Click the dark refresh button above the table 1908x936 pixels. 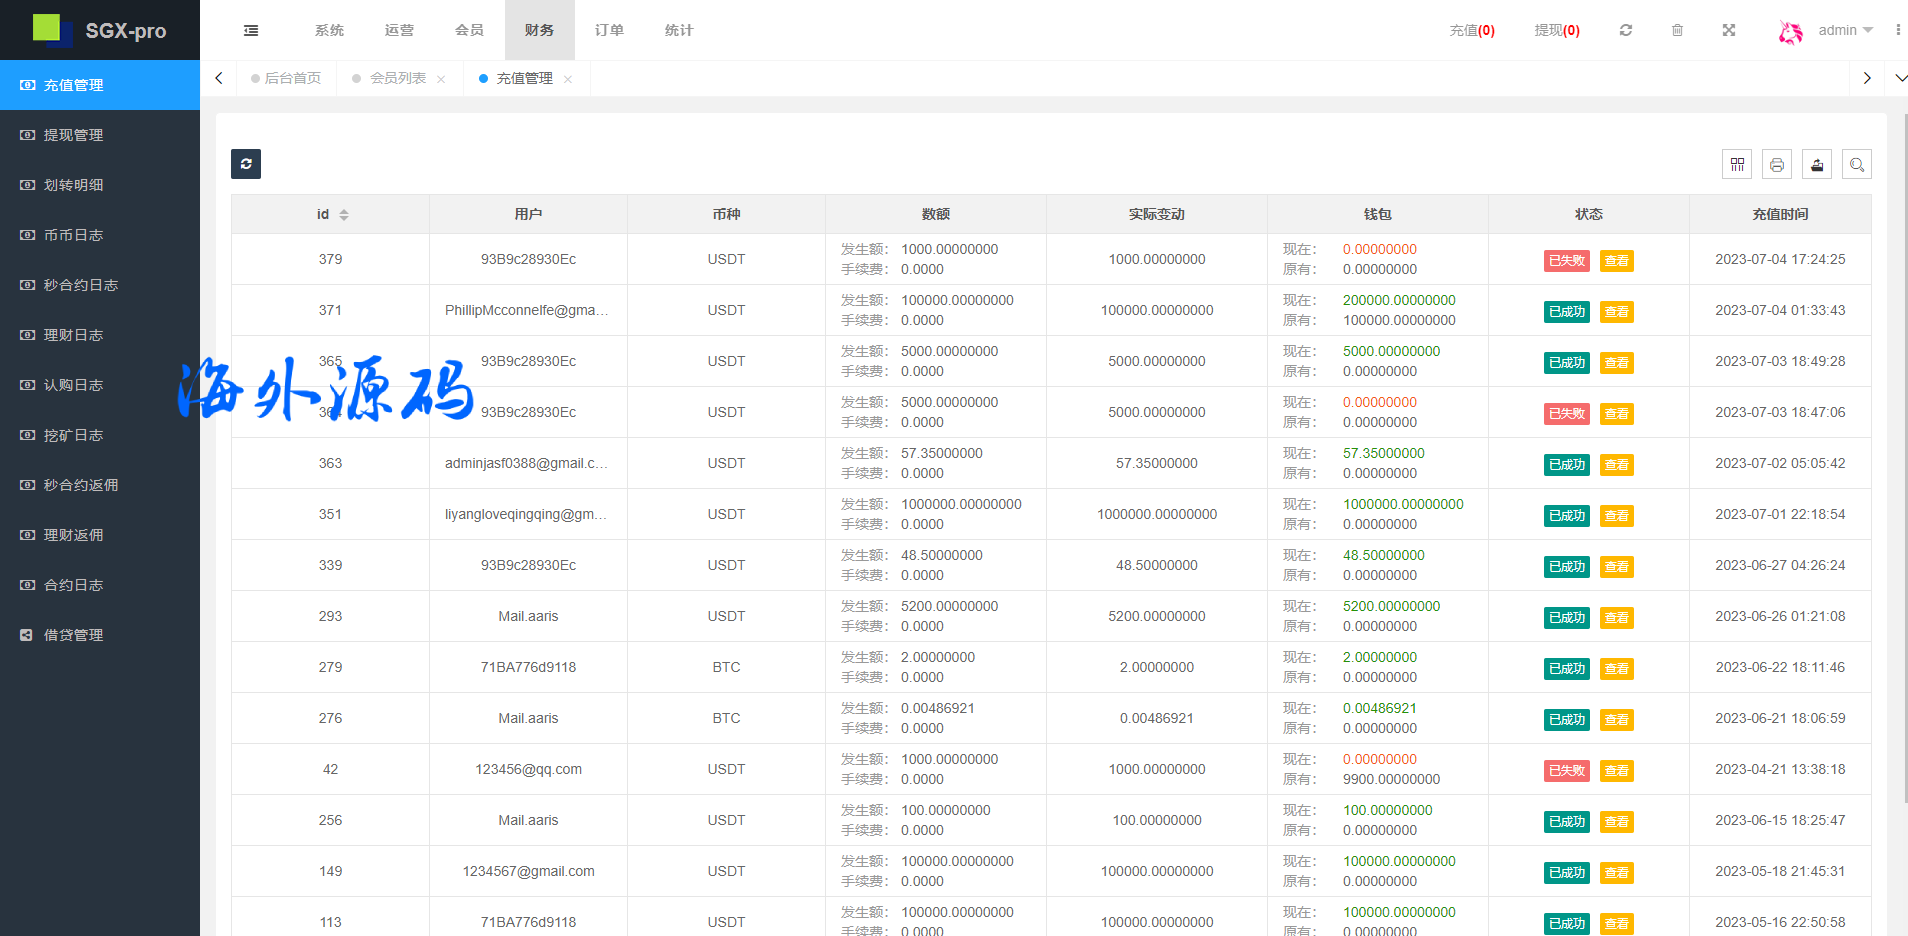click(x=246, y=164)
